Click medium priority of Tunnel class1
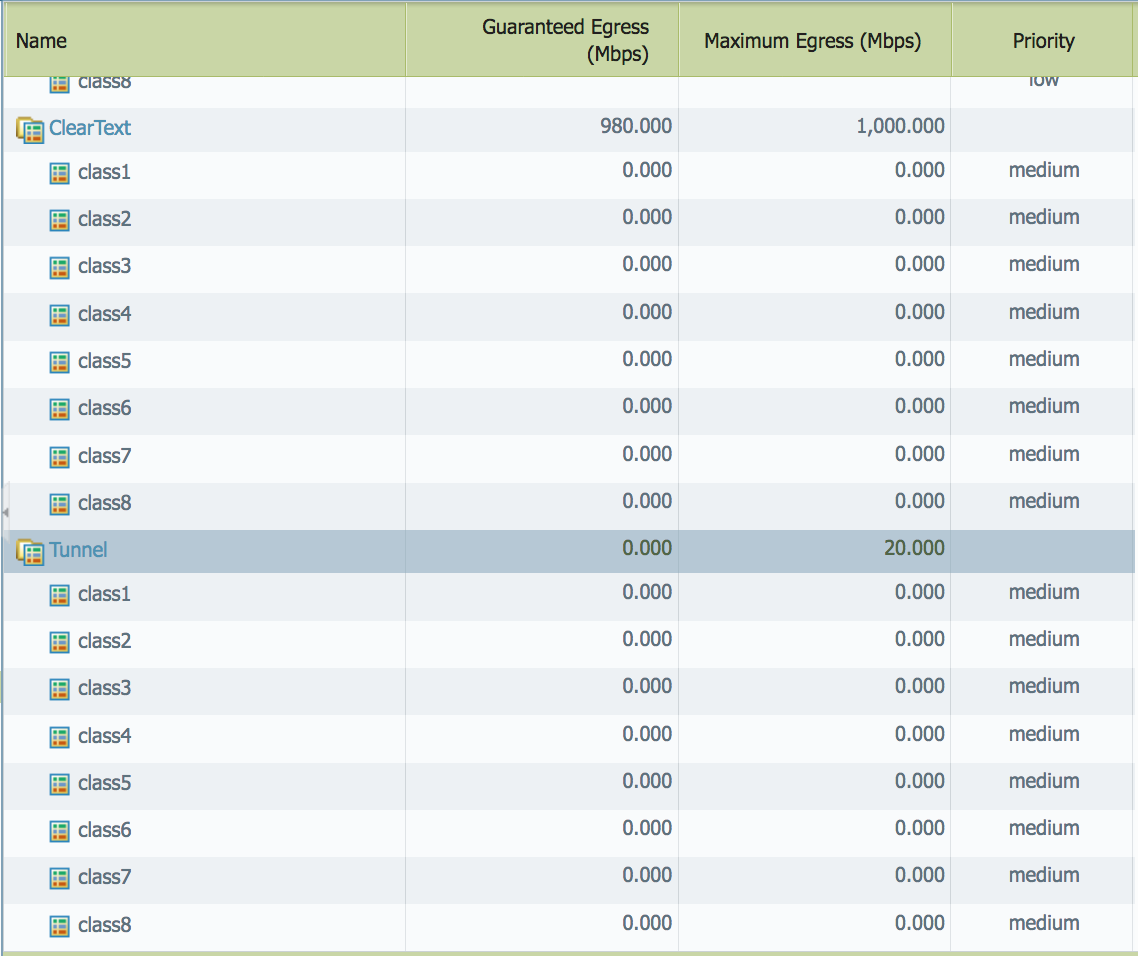The height and width of the screenshot is (956, 1138). coord(1044,592)
